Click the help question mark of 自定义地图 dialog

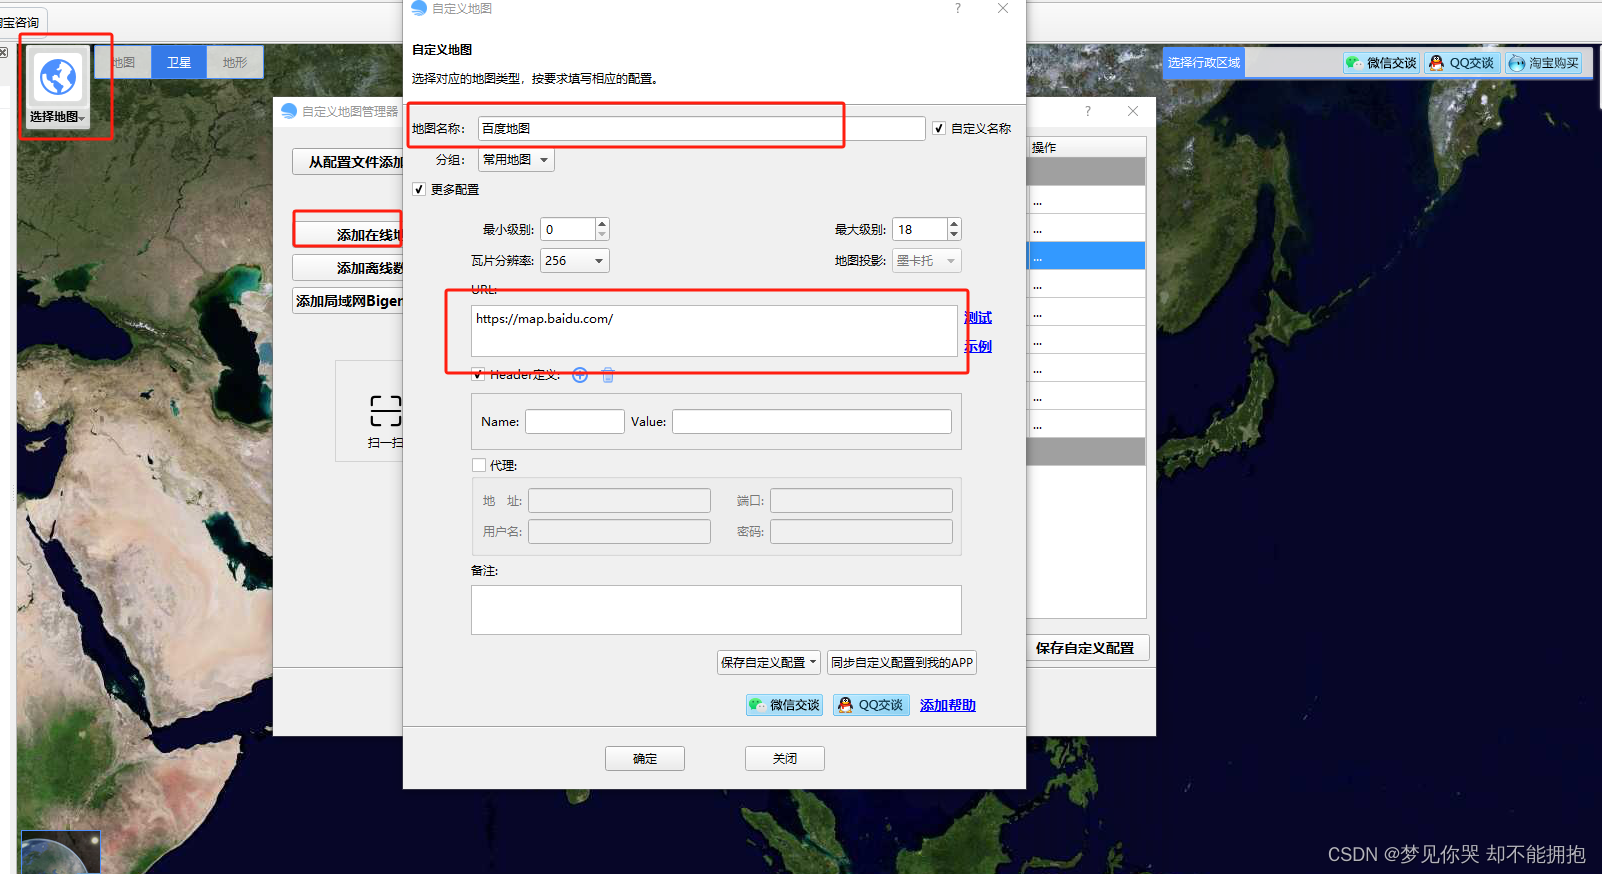(x=957, y=8)
